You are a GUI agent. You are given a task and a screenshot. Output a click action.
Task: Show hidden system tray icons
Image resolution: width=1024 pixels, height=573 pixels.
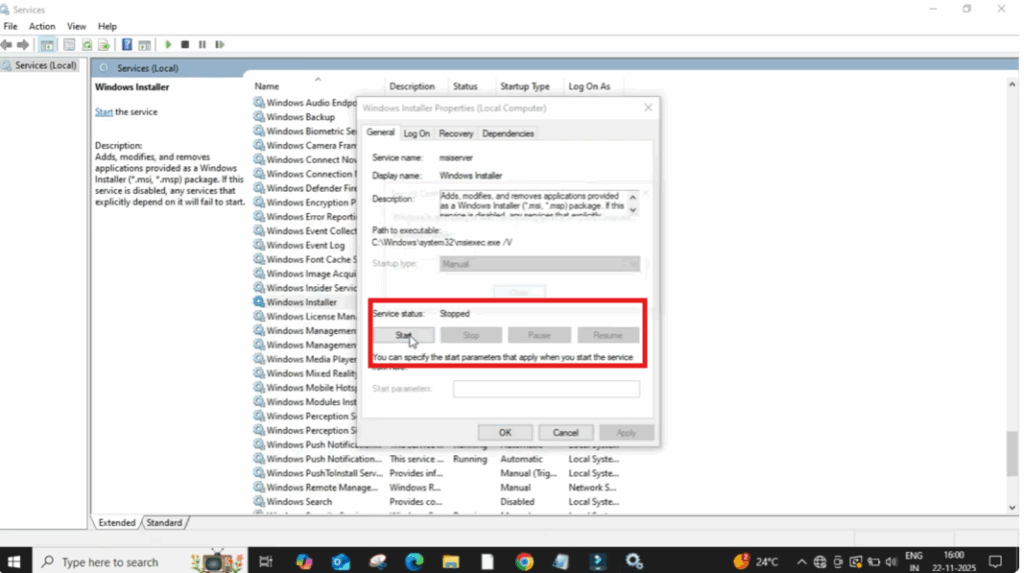pos(801,562)
